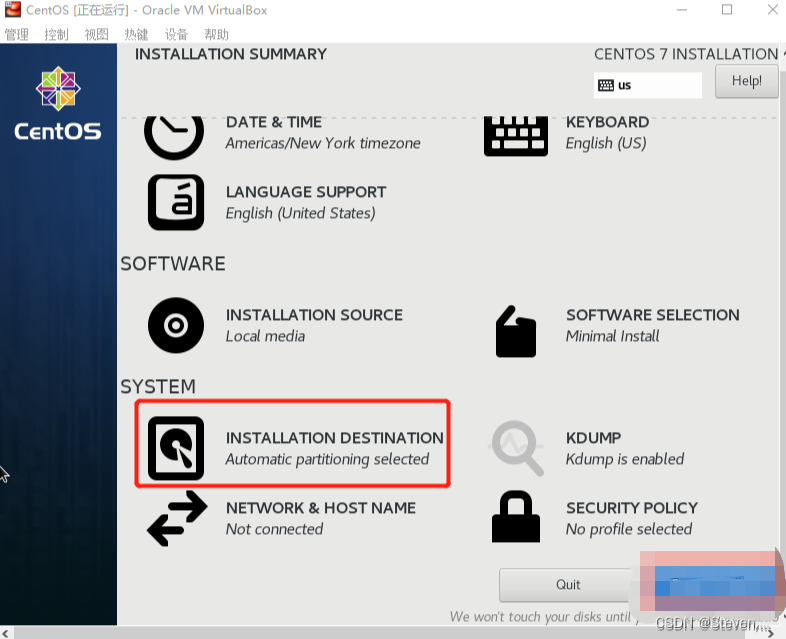The image size is (786, 639).
Task: Click the Kdump magnifier icon
Action: point(517,448)
